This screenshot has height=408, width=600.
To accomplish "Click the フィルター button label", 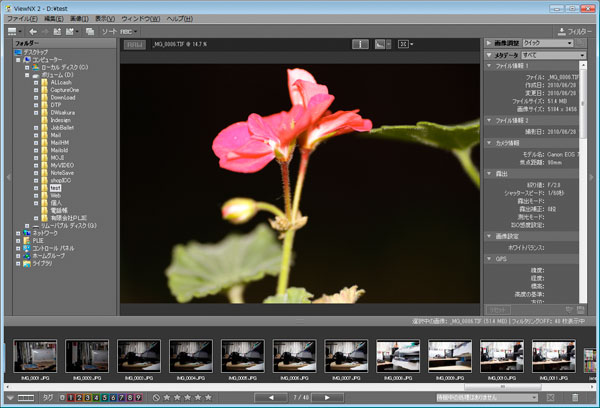I will [580, 32].
